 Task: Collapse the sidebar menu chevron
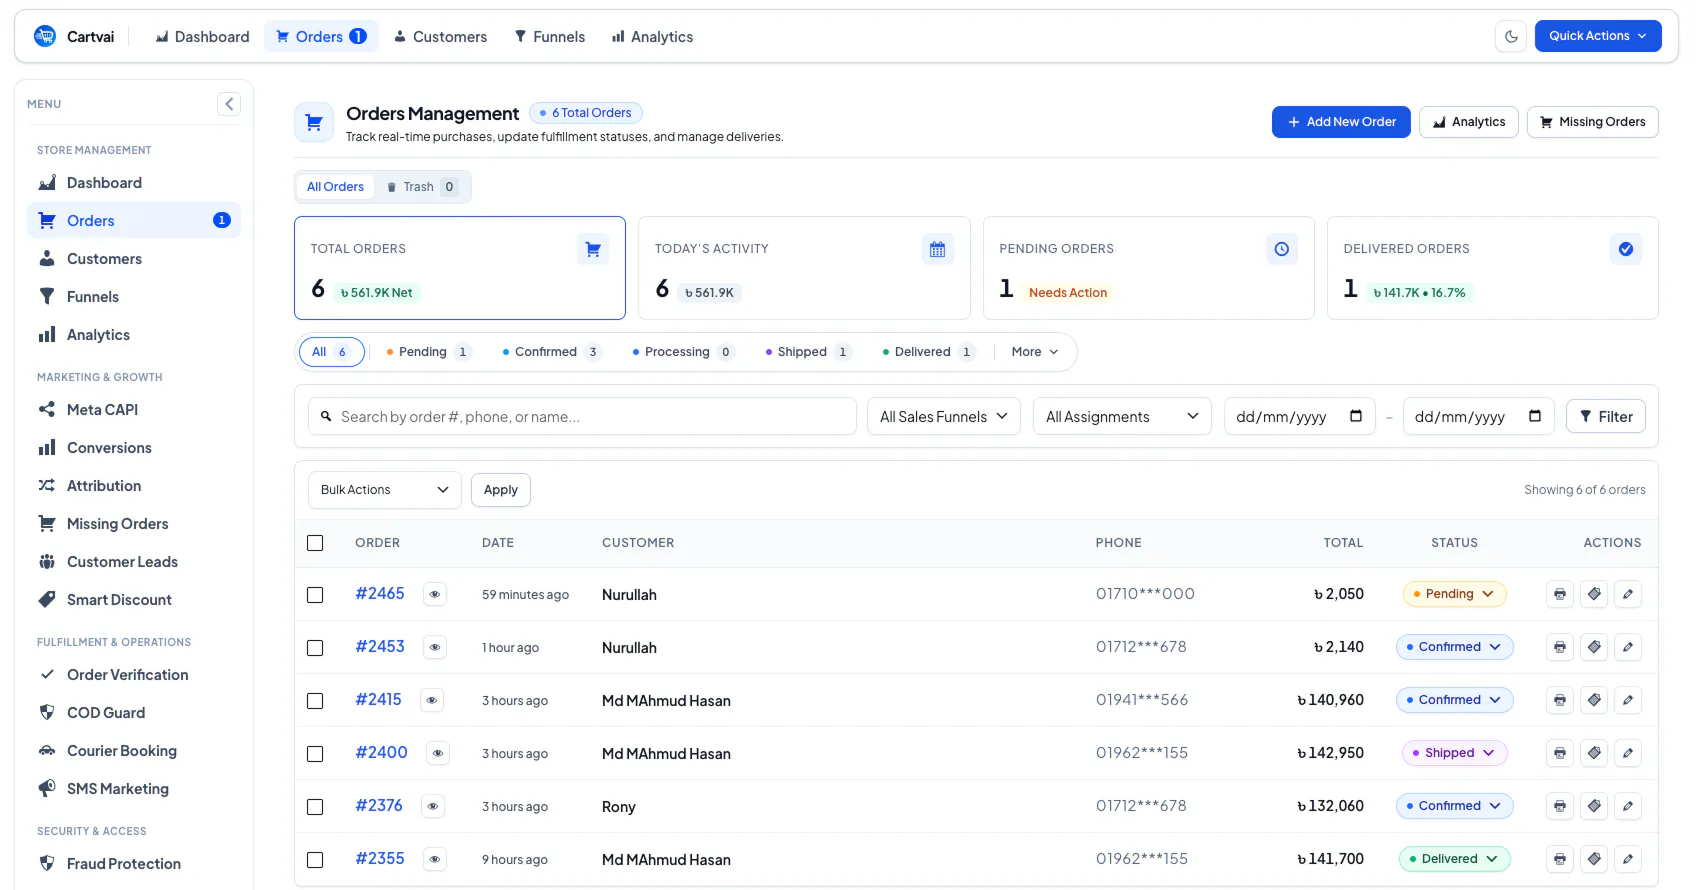click(x=229, y=104)
